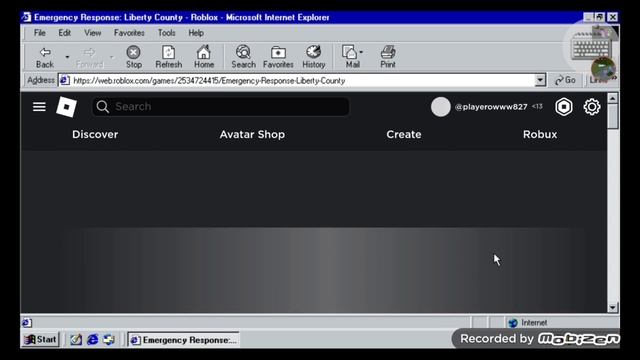The image size is (640, 360).
Task: Click the Robux hexagon icon
Action: 564,107
